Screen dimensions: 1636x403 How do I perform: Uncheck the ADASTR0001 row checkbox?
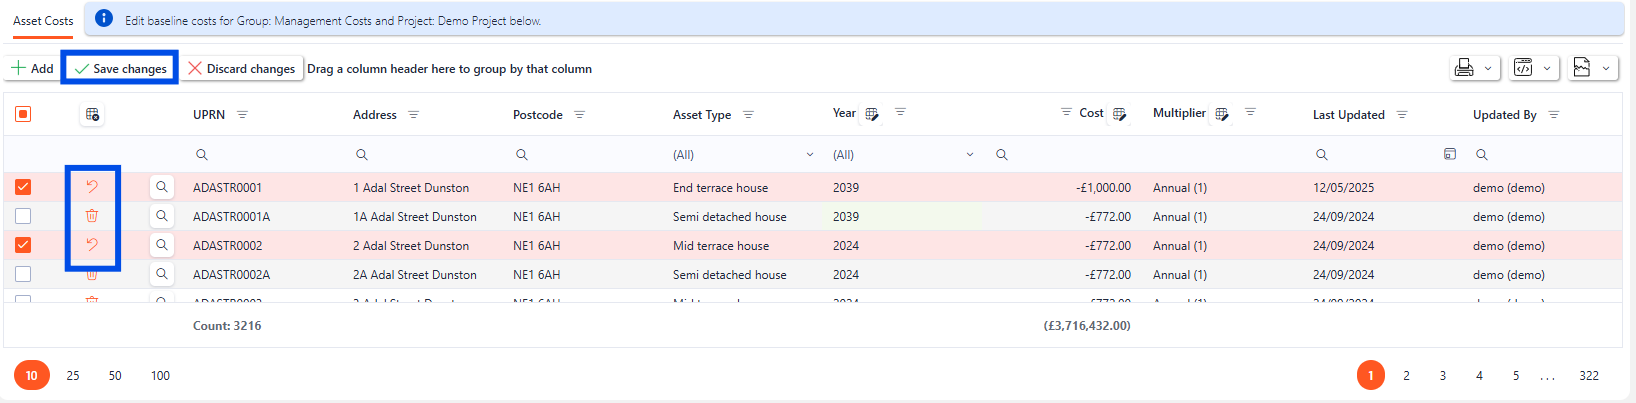23,187
